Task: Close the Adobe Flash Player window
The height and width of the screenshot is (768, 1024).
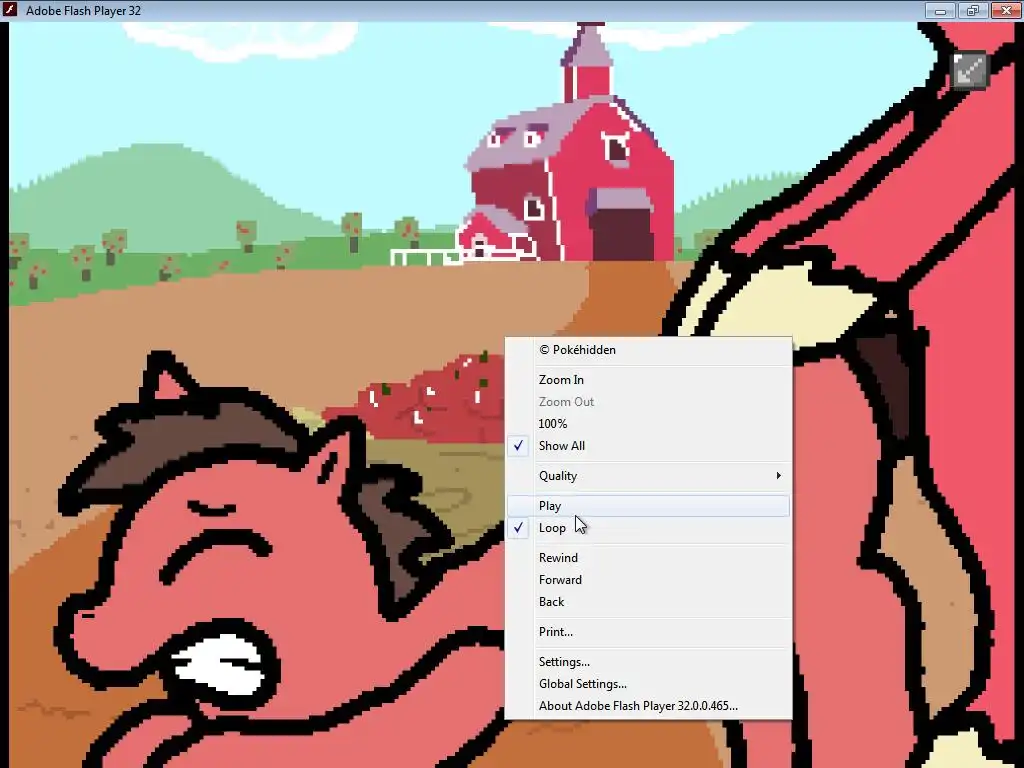Action: click(x=1006, y=10)
